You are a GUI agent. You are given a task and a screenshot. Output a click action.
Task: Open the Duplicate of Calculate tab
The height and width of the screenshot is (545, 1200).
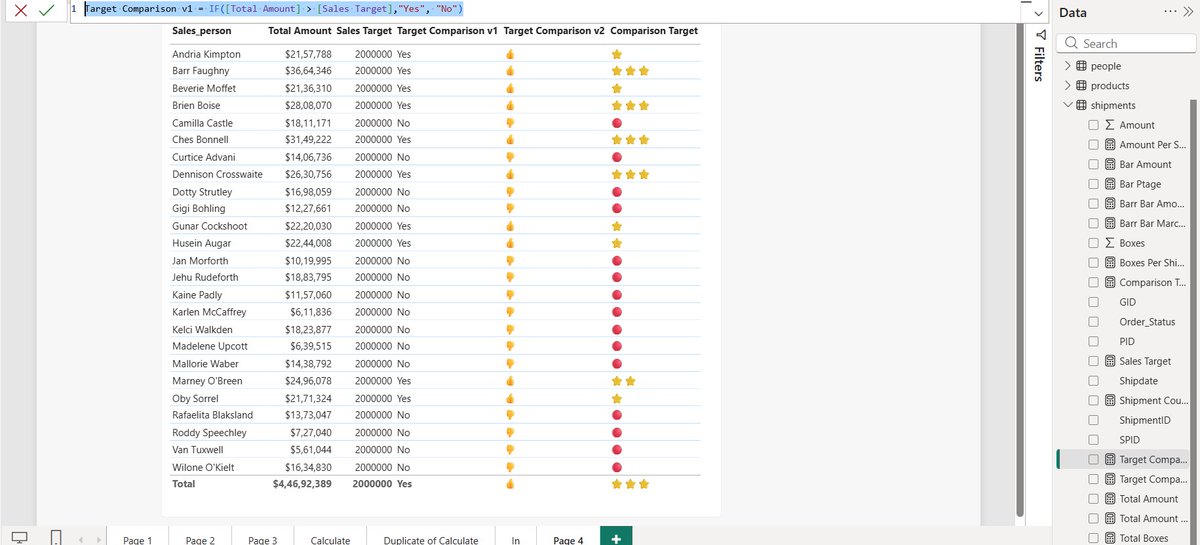point(431,538)
